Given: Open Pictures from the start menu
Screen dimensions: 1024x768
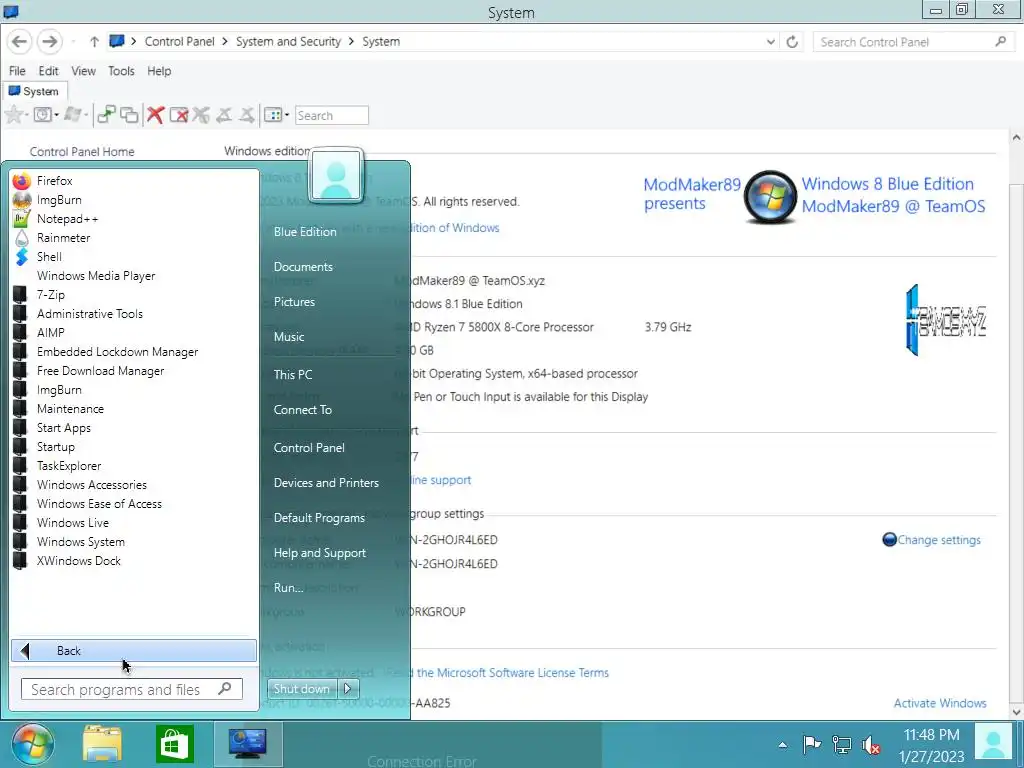Looking at the screenshot, I should pyautogui.click(x=294, y=302).
